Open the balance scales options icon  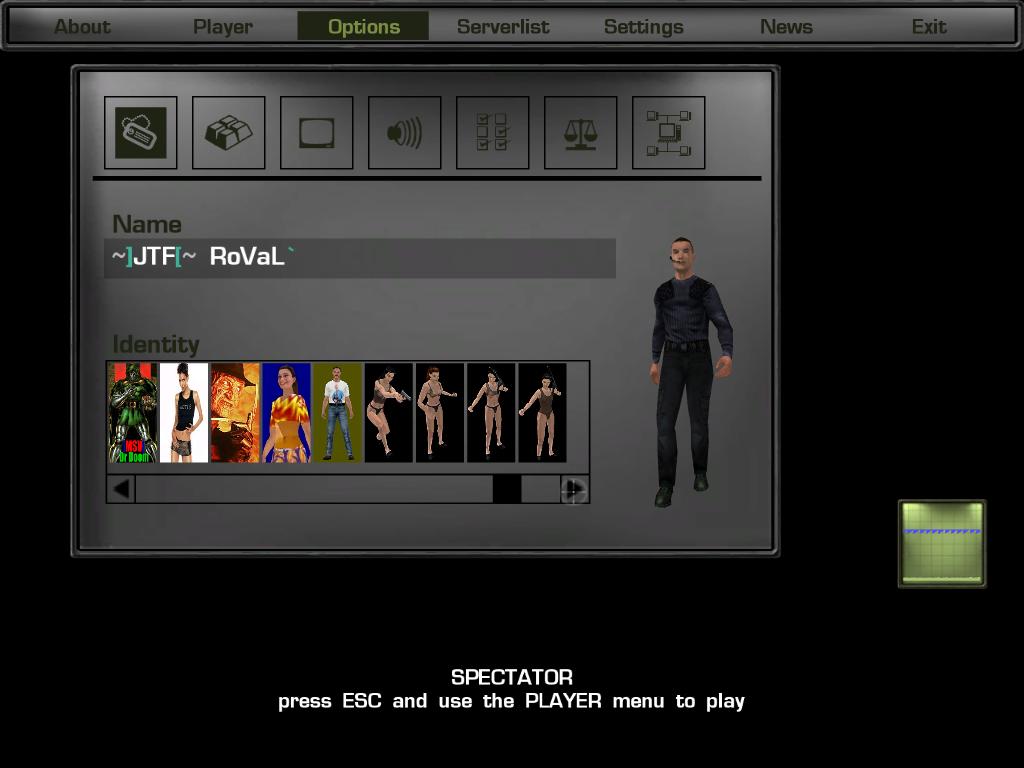[581, 133]
